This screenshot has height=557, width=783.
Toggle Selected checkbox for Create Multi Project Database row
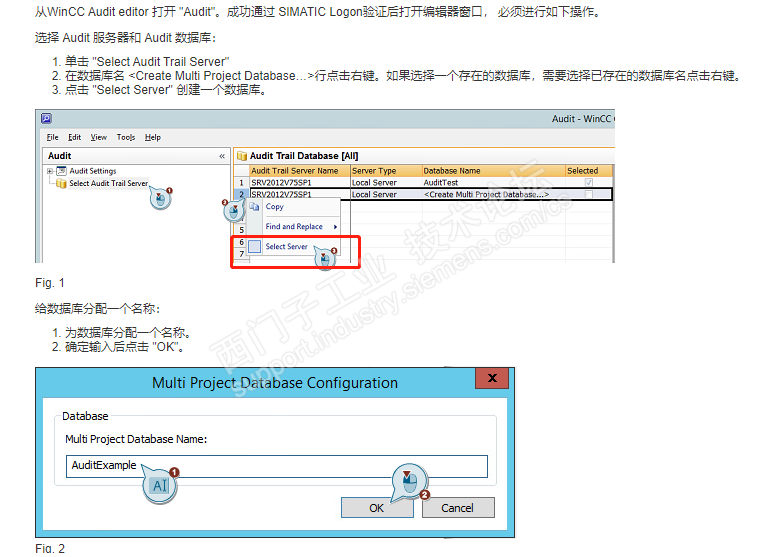click(x=589, y=194)
